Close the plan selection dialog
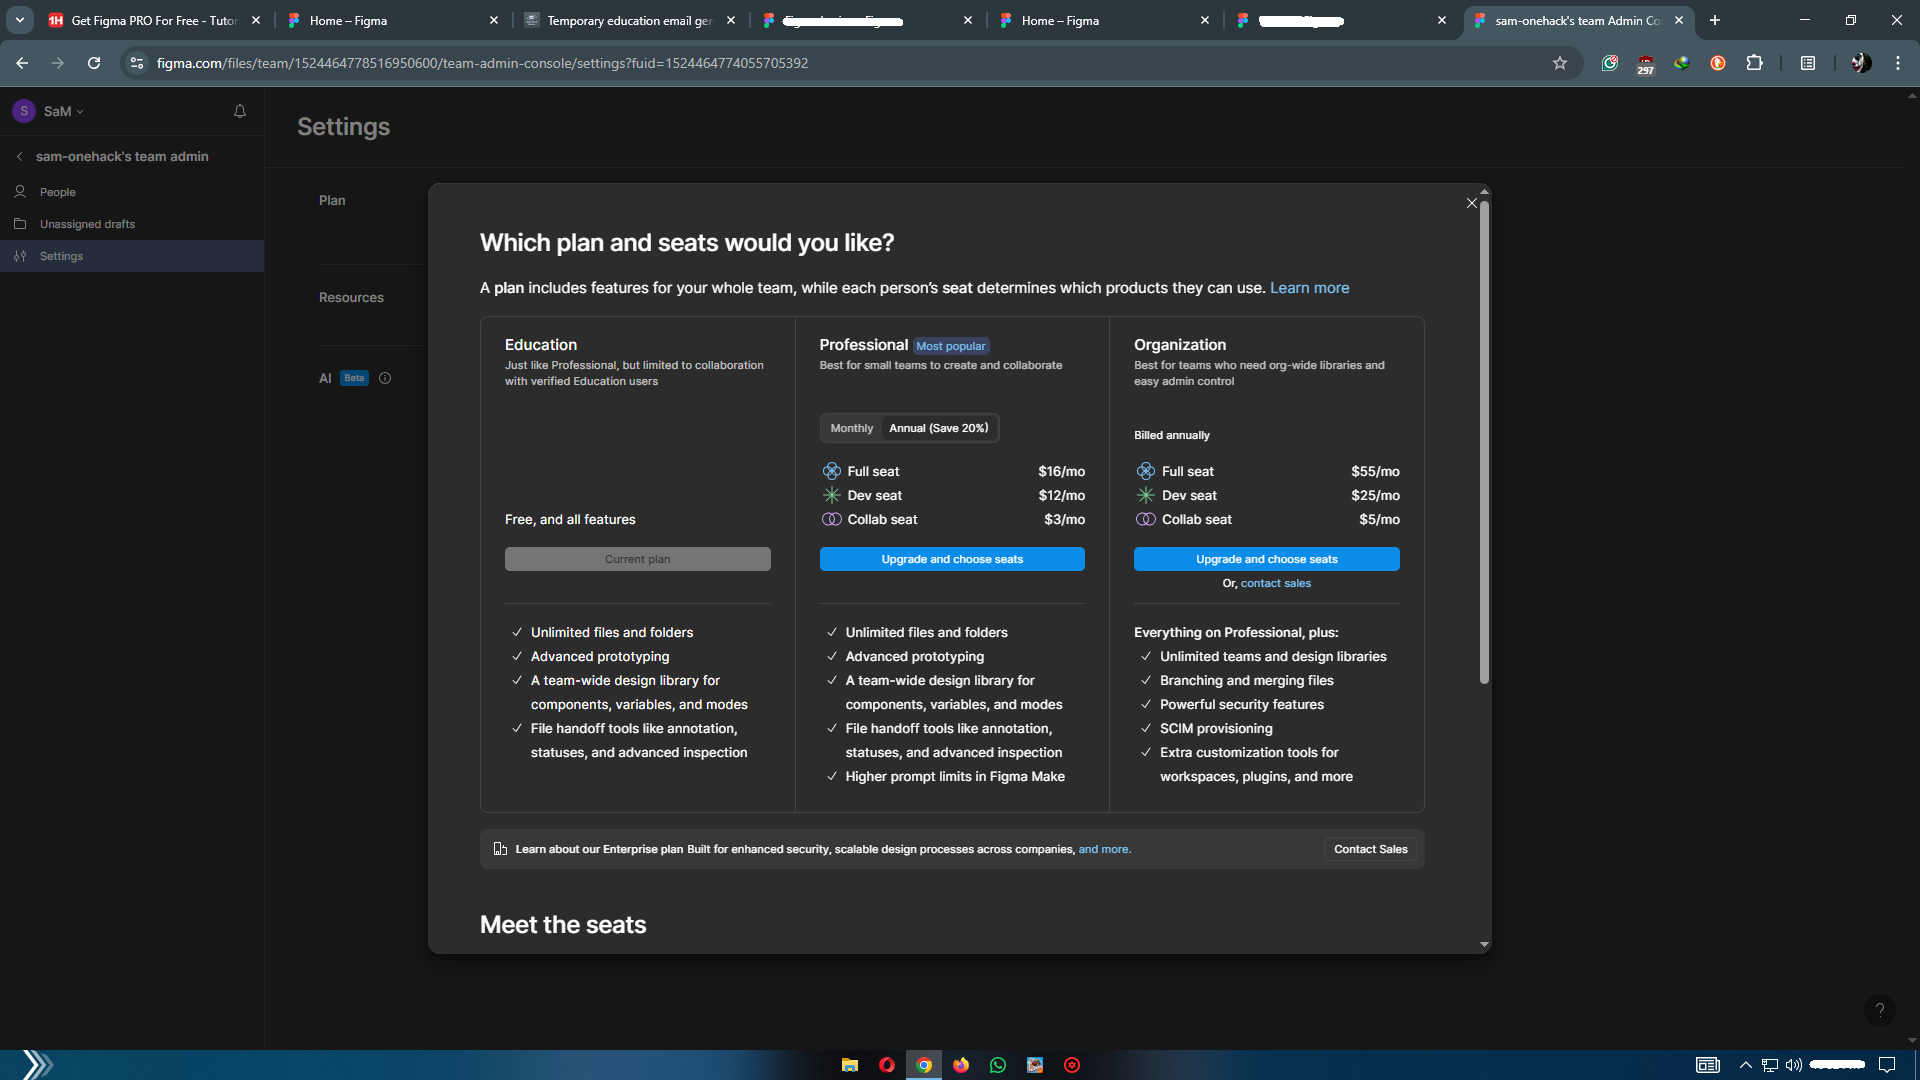This screenshot has height=1080, width=1920. [x=1472, y=203]
